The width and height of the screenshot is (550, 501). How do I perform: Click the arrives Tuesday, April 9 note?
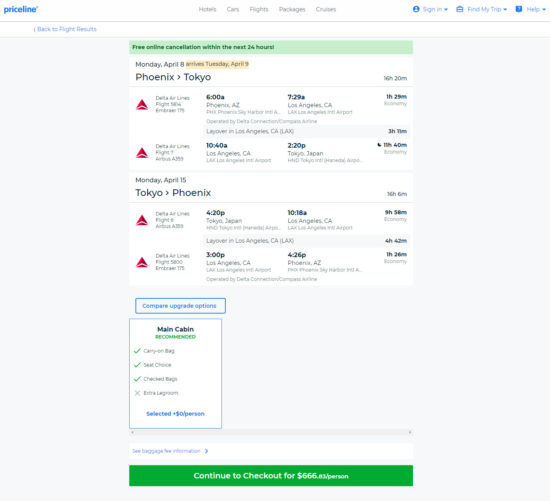[x=217, y=64]
